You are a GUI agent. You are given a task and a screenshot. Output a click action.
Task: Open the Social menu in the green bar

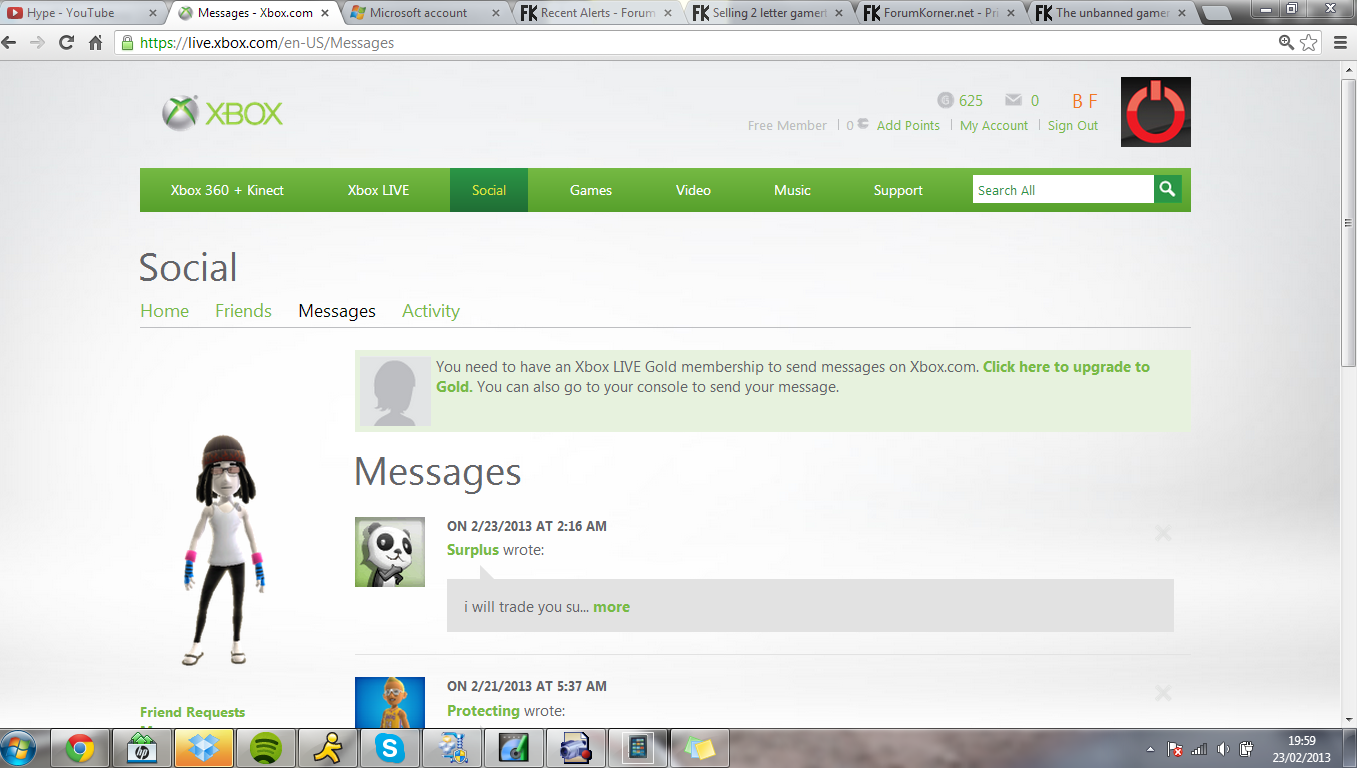click(489, 190)
